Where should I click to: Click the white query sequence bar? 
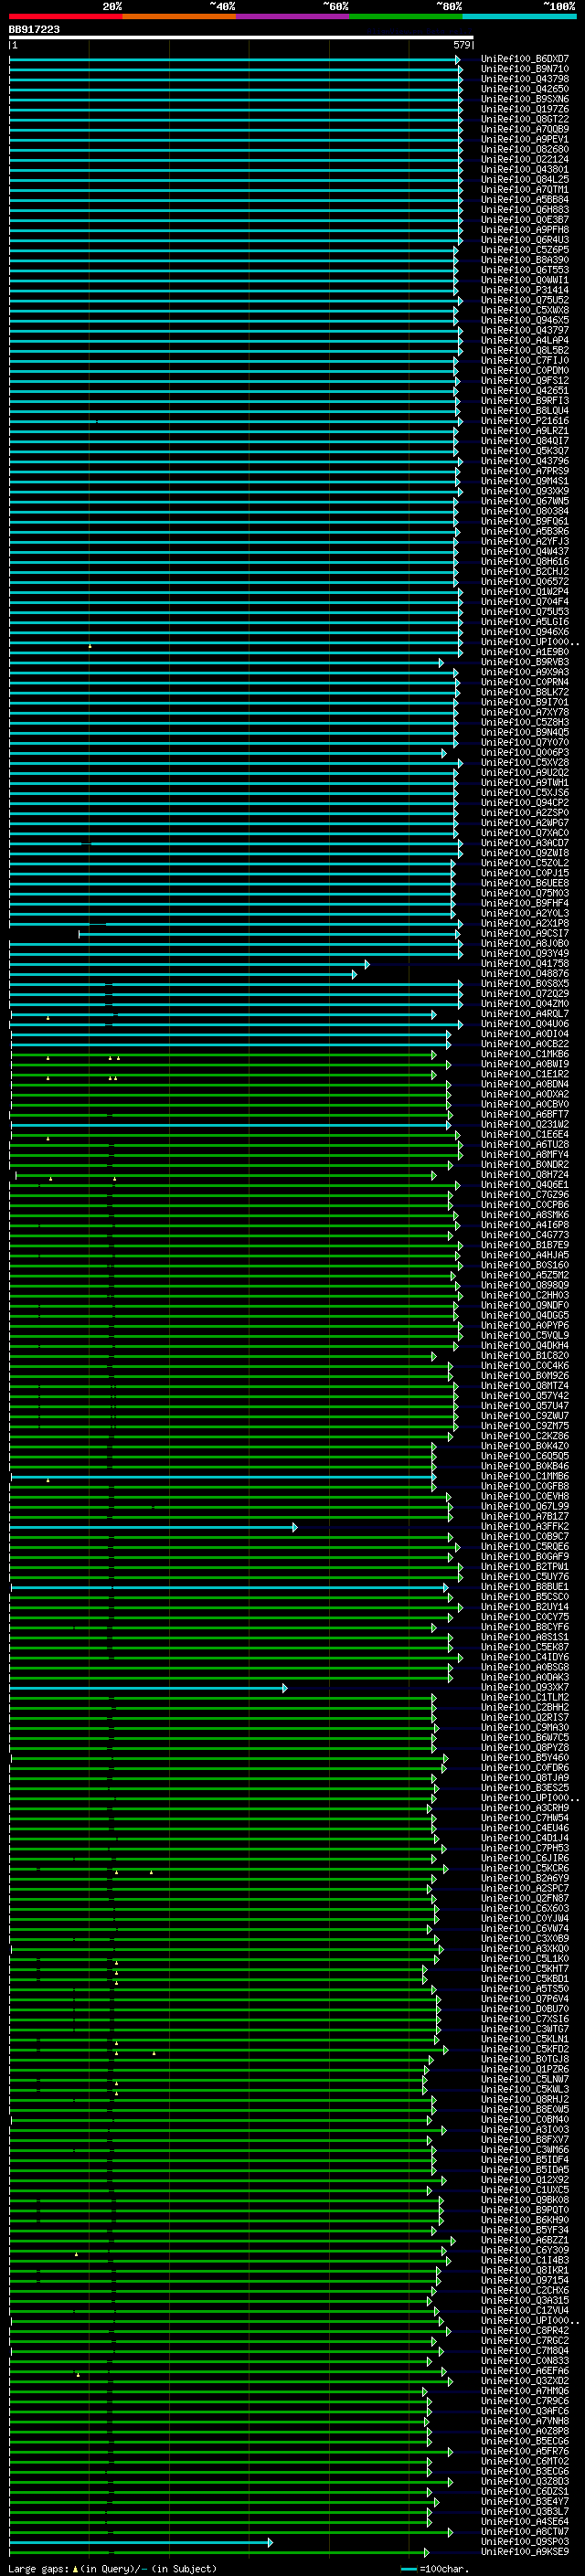pyautogui.click(x=241, y=38)
